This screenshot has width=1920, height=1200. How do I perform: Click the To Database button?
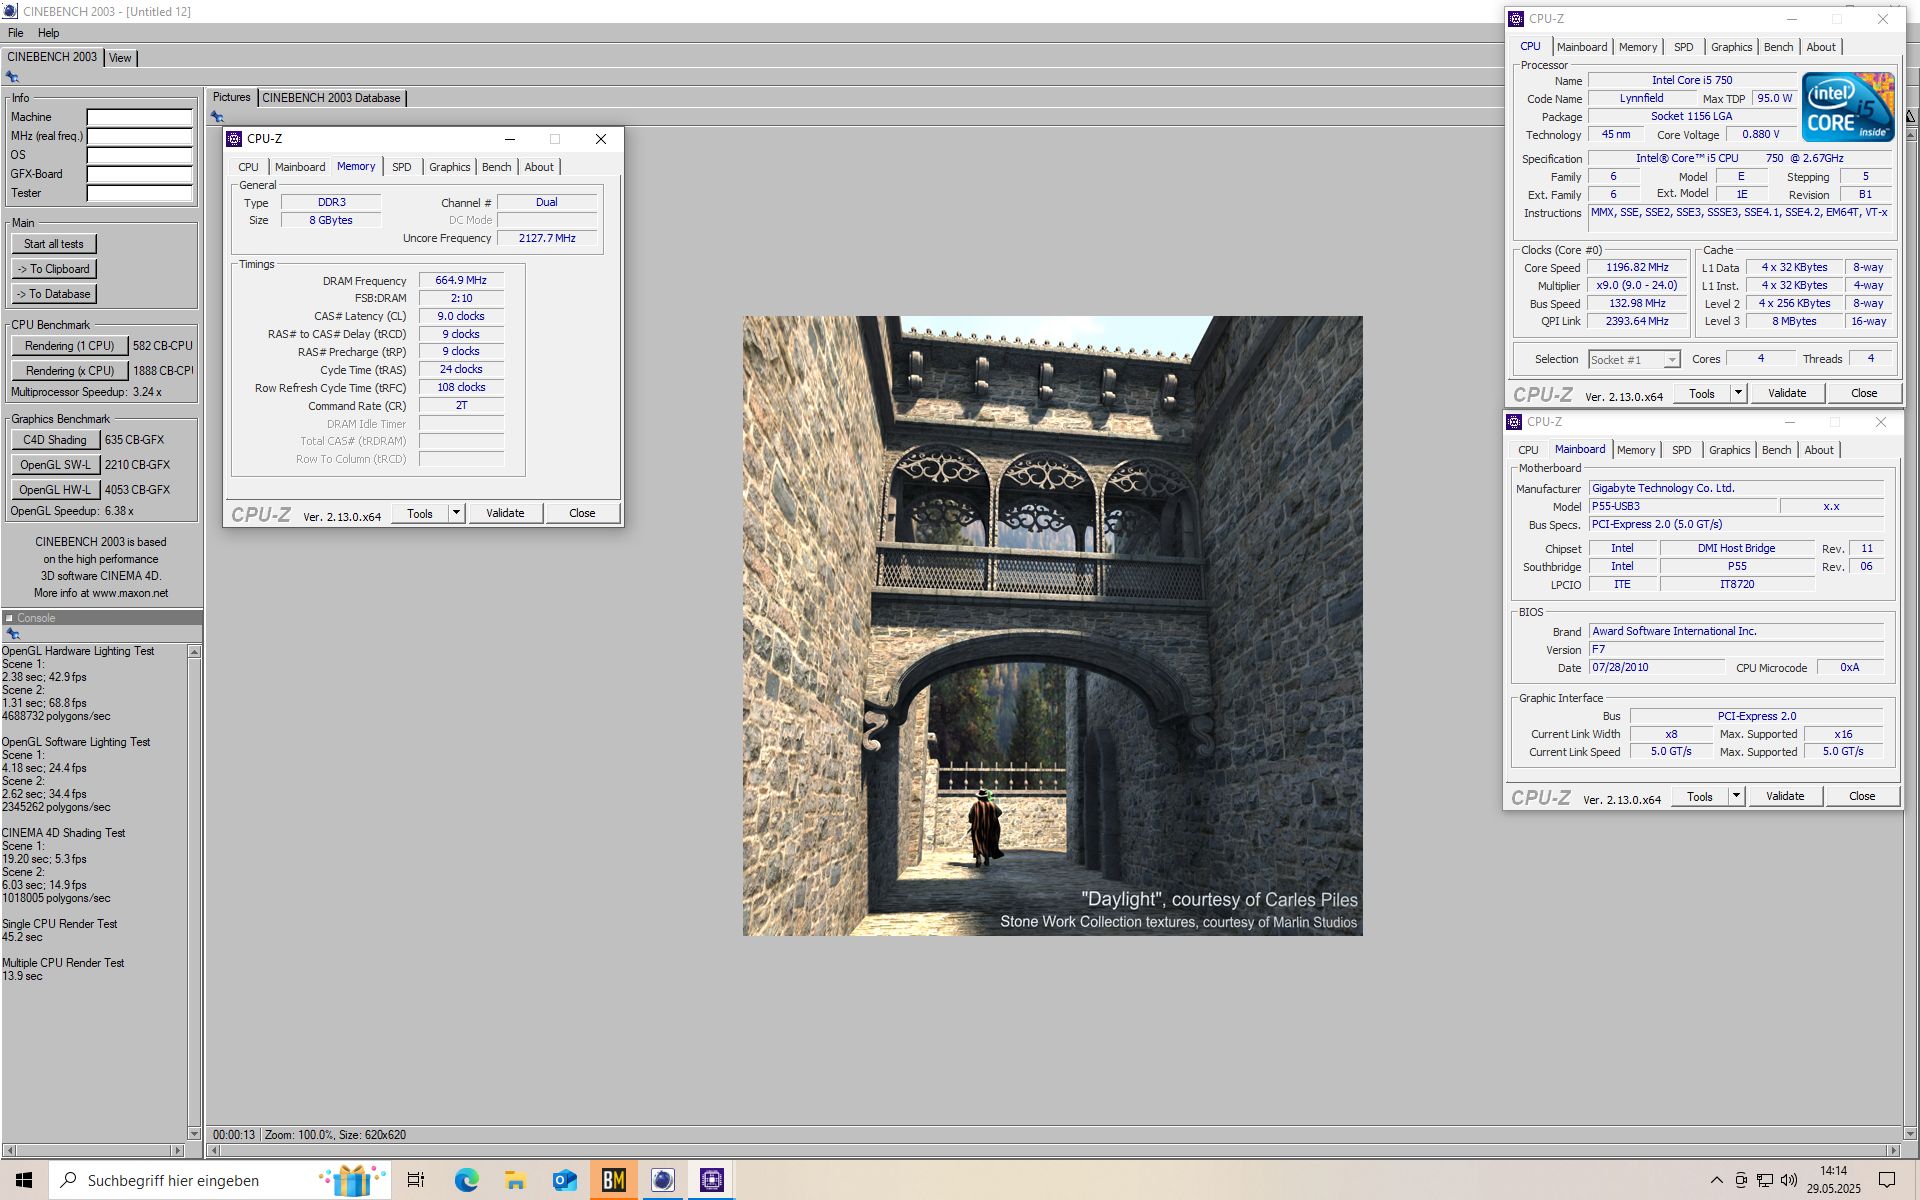pyautogui.click(x=54, y=294)
